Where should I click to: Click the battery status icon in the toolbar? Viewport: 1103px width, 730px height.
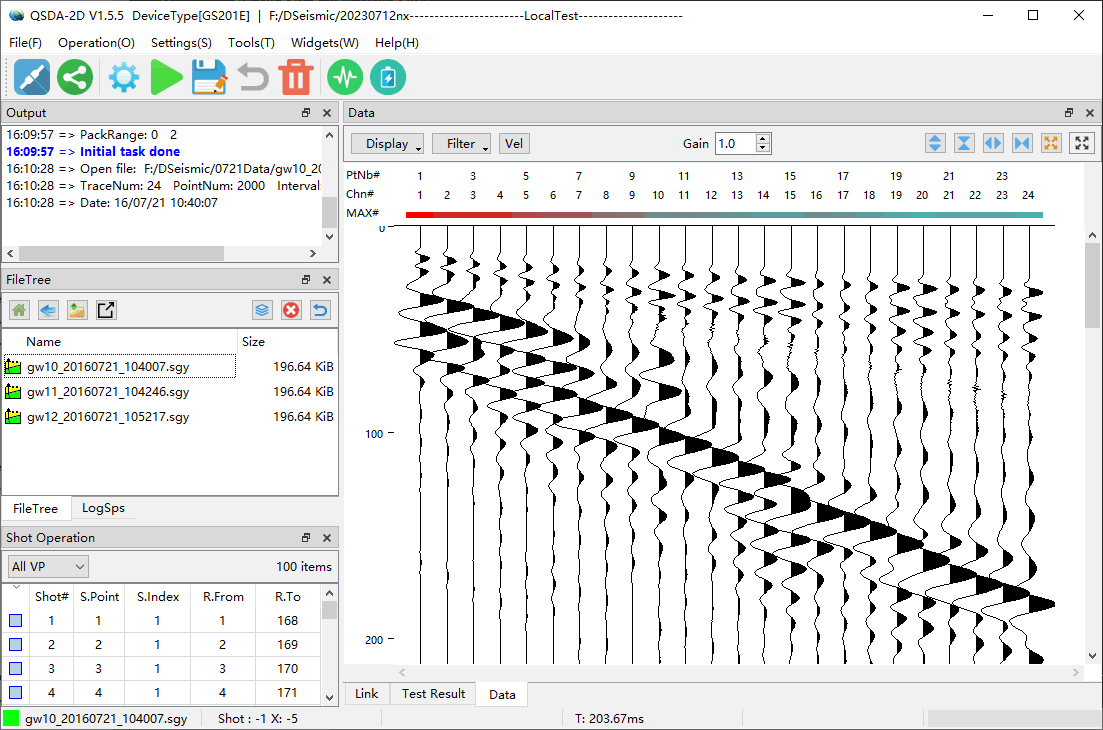[387, 77]
